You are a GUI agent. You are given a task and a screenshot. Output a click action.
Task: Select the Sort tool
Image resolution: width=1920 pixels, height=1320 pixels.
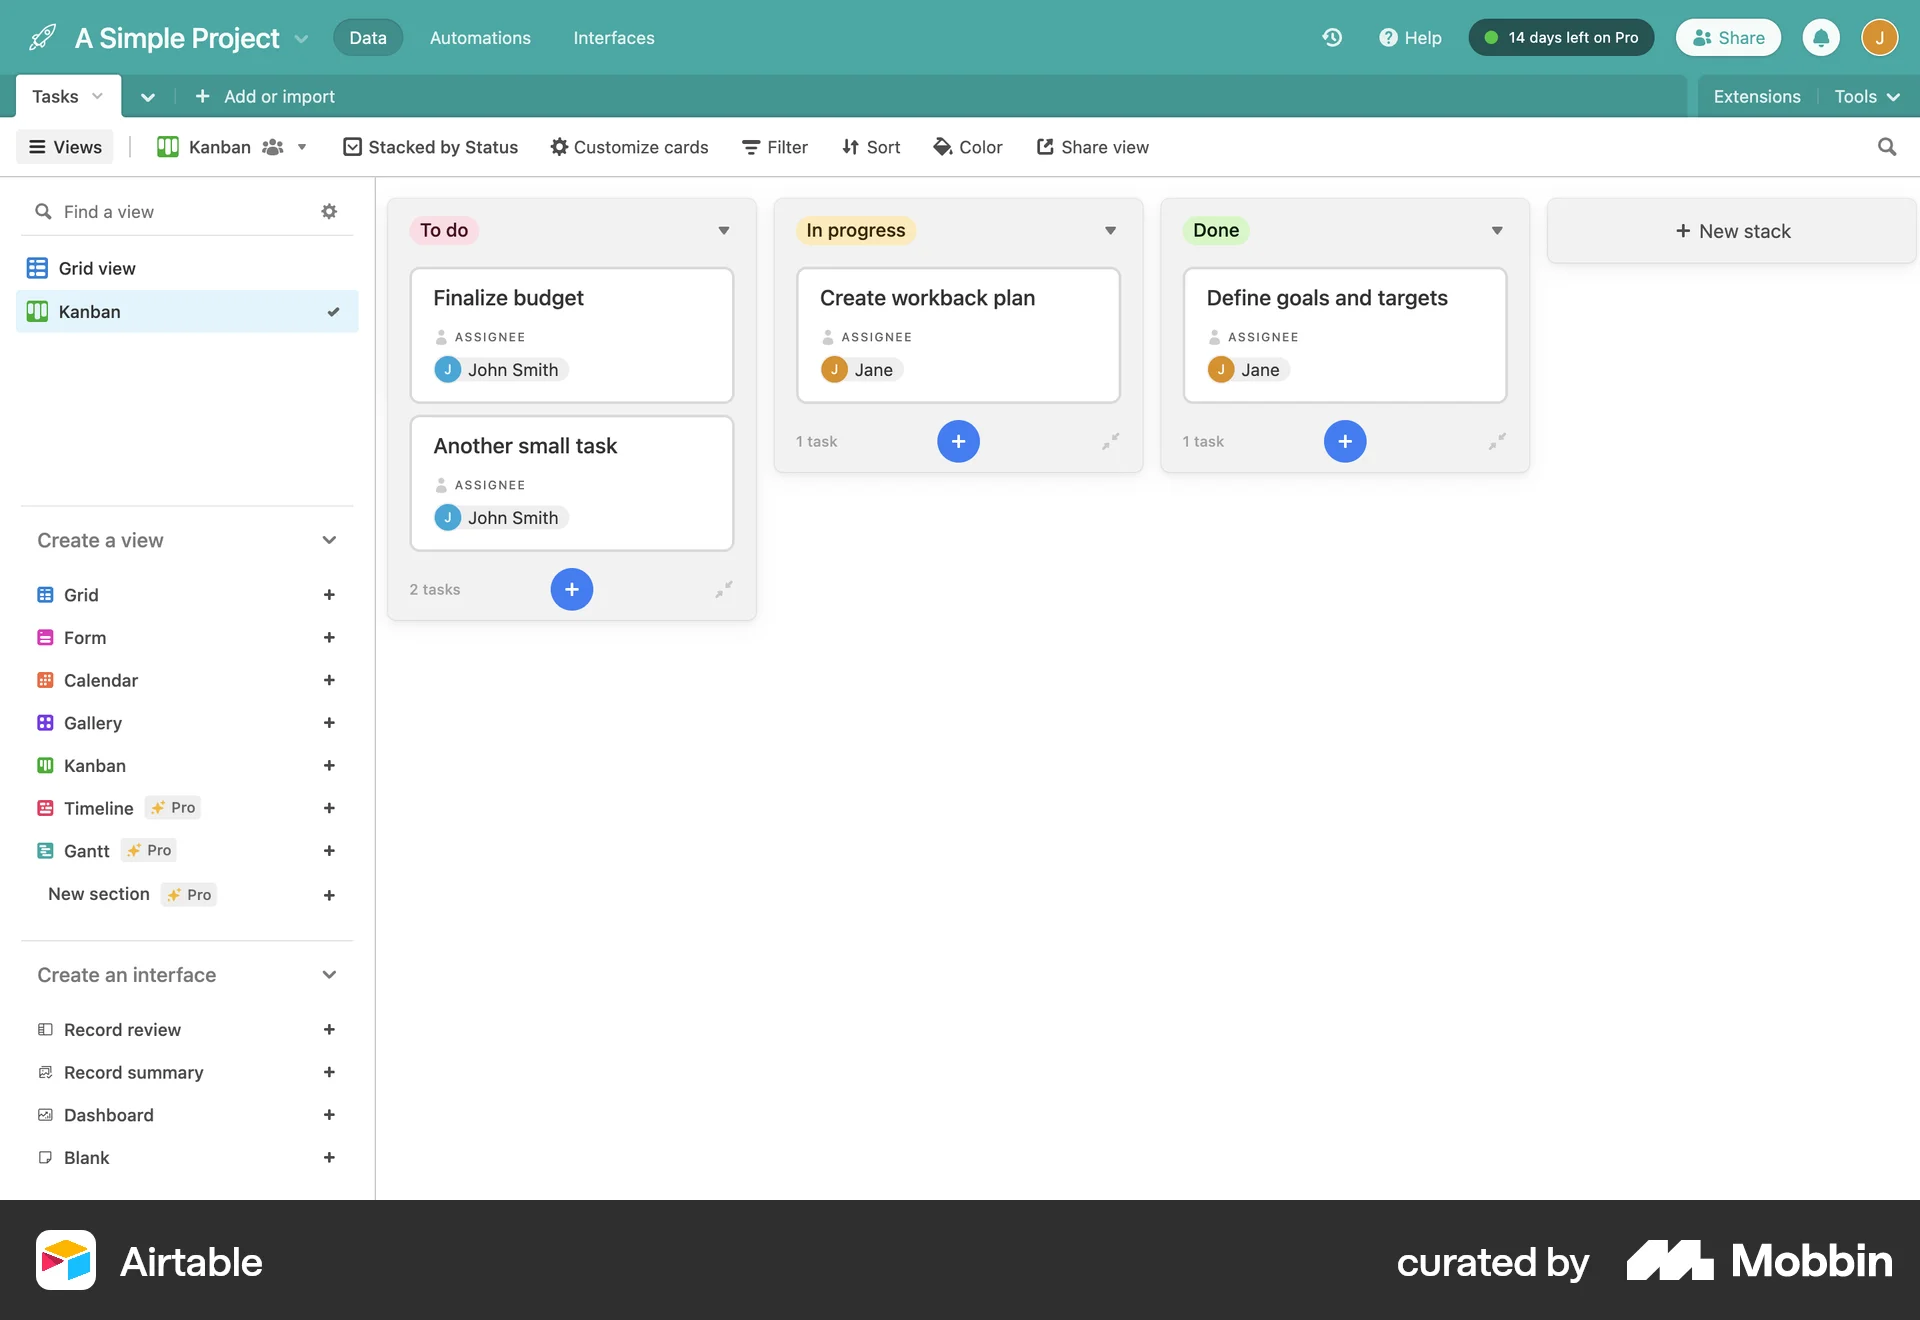pyautogui.click(x=870, y=147)
